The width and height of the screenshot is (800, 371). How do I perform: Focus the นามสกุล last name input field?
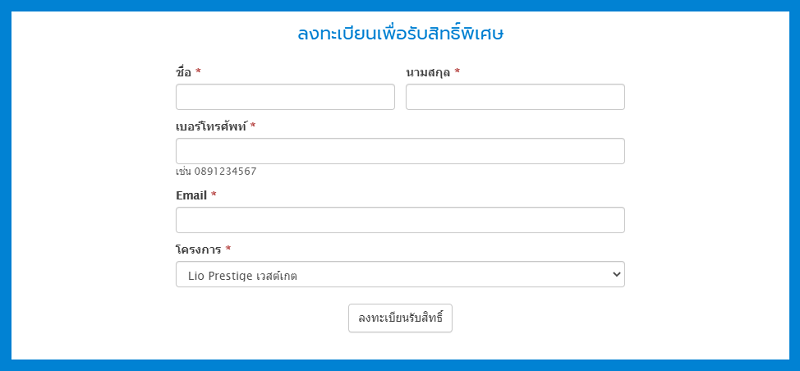(x=515, y=97)
